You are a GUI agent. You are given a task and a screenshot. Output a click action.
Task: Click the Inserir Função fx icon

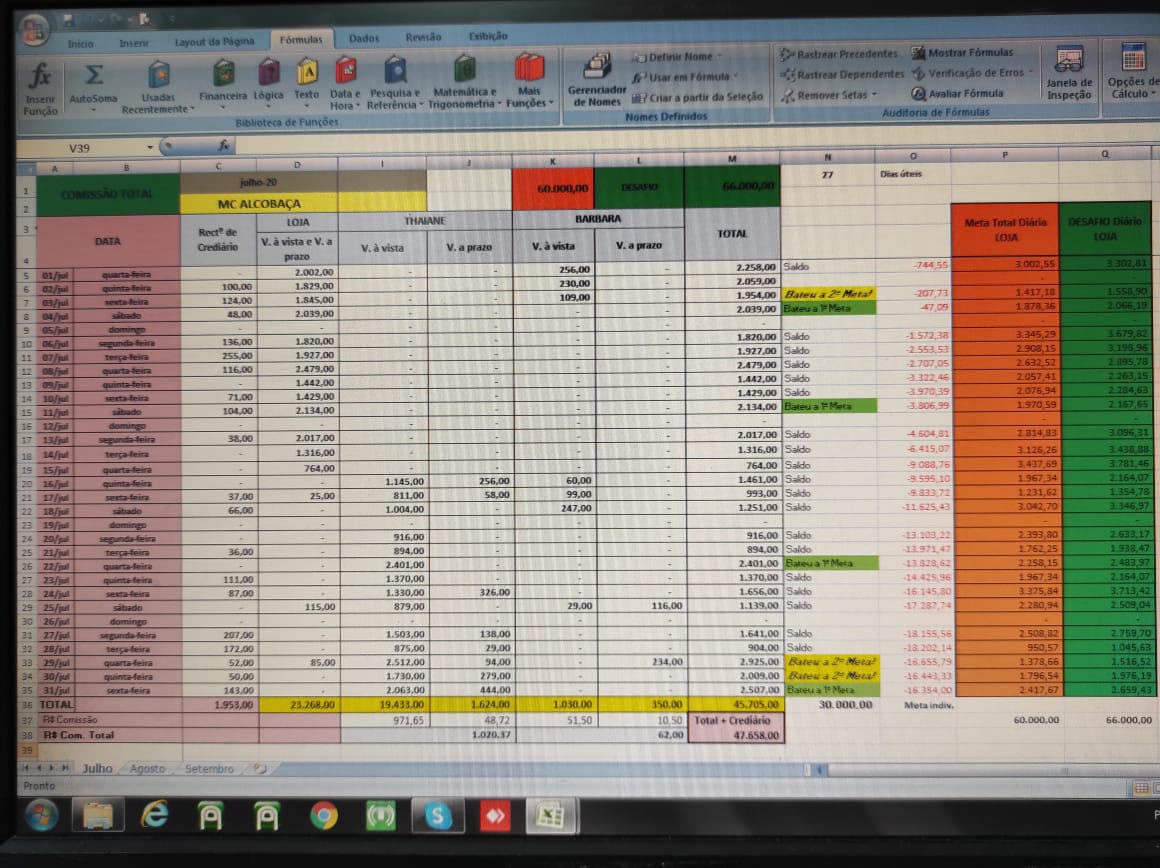(x=40, y=76)
